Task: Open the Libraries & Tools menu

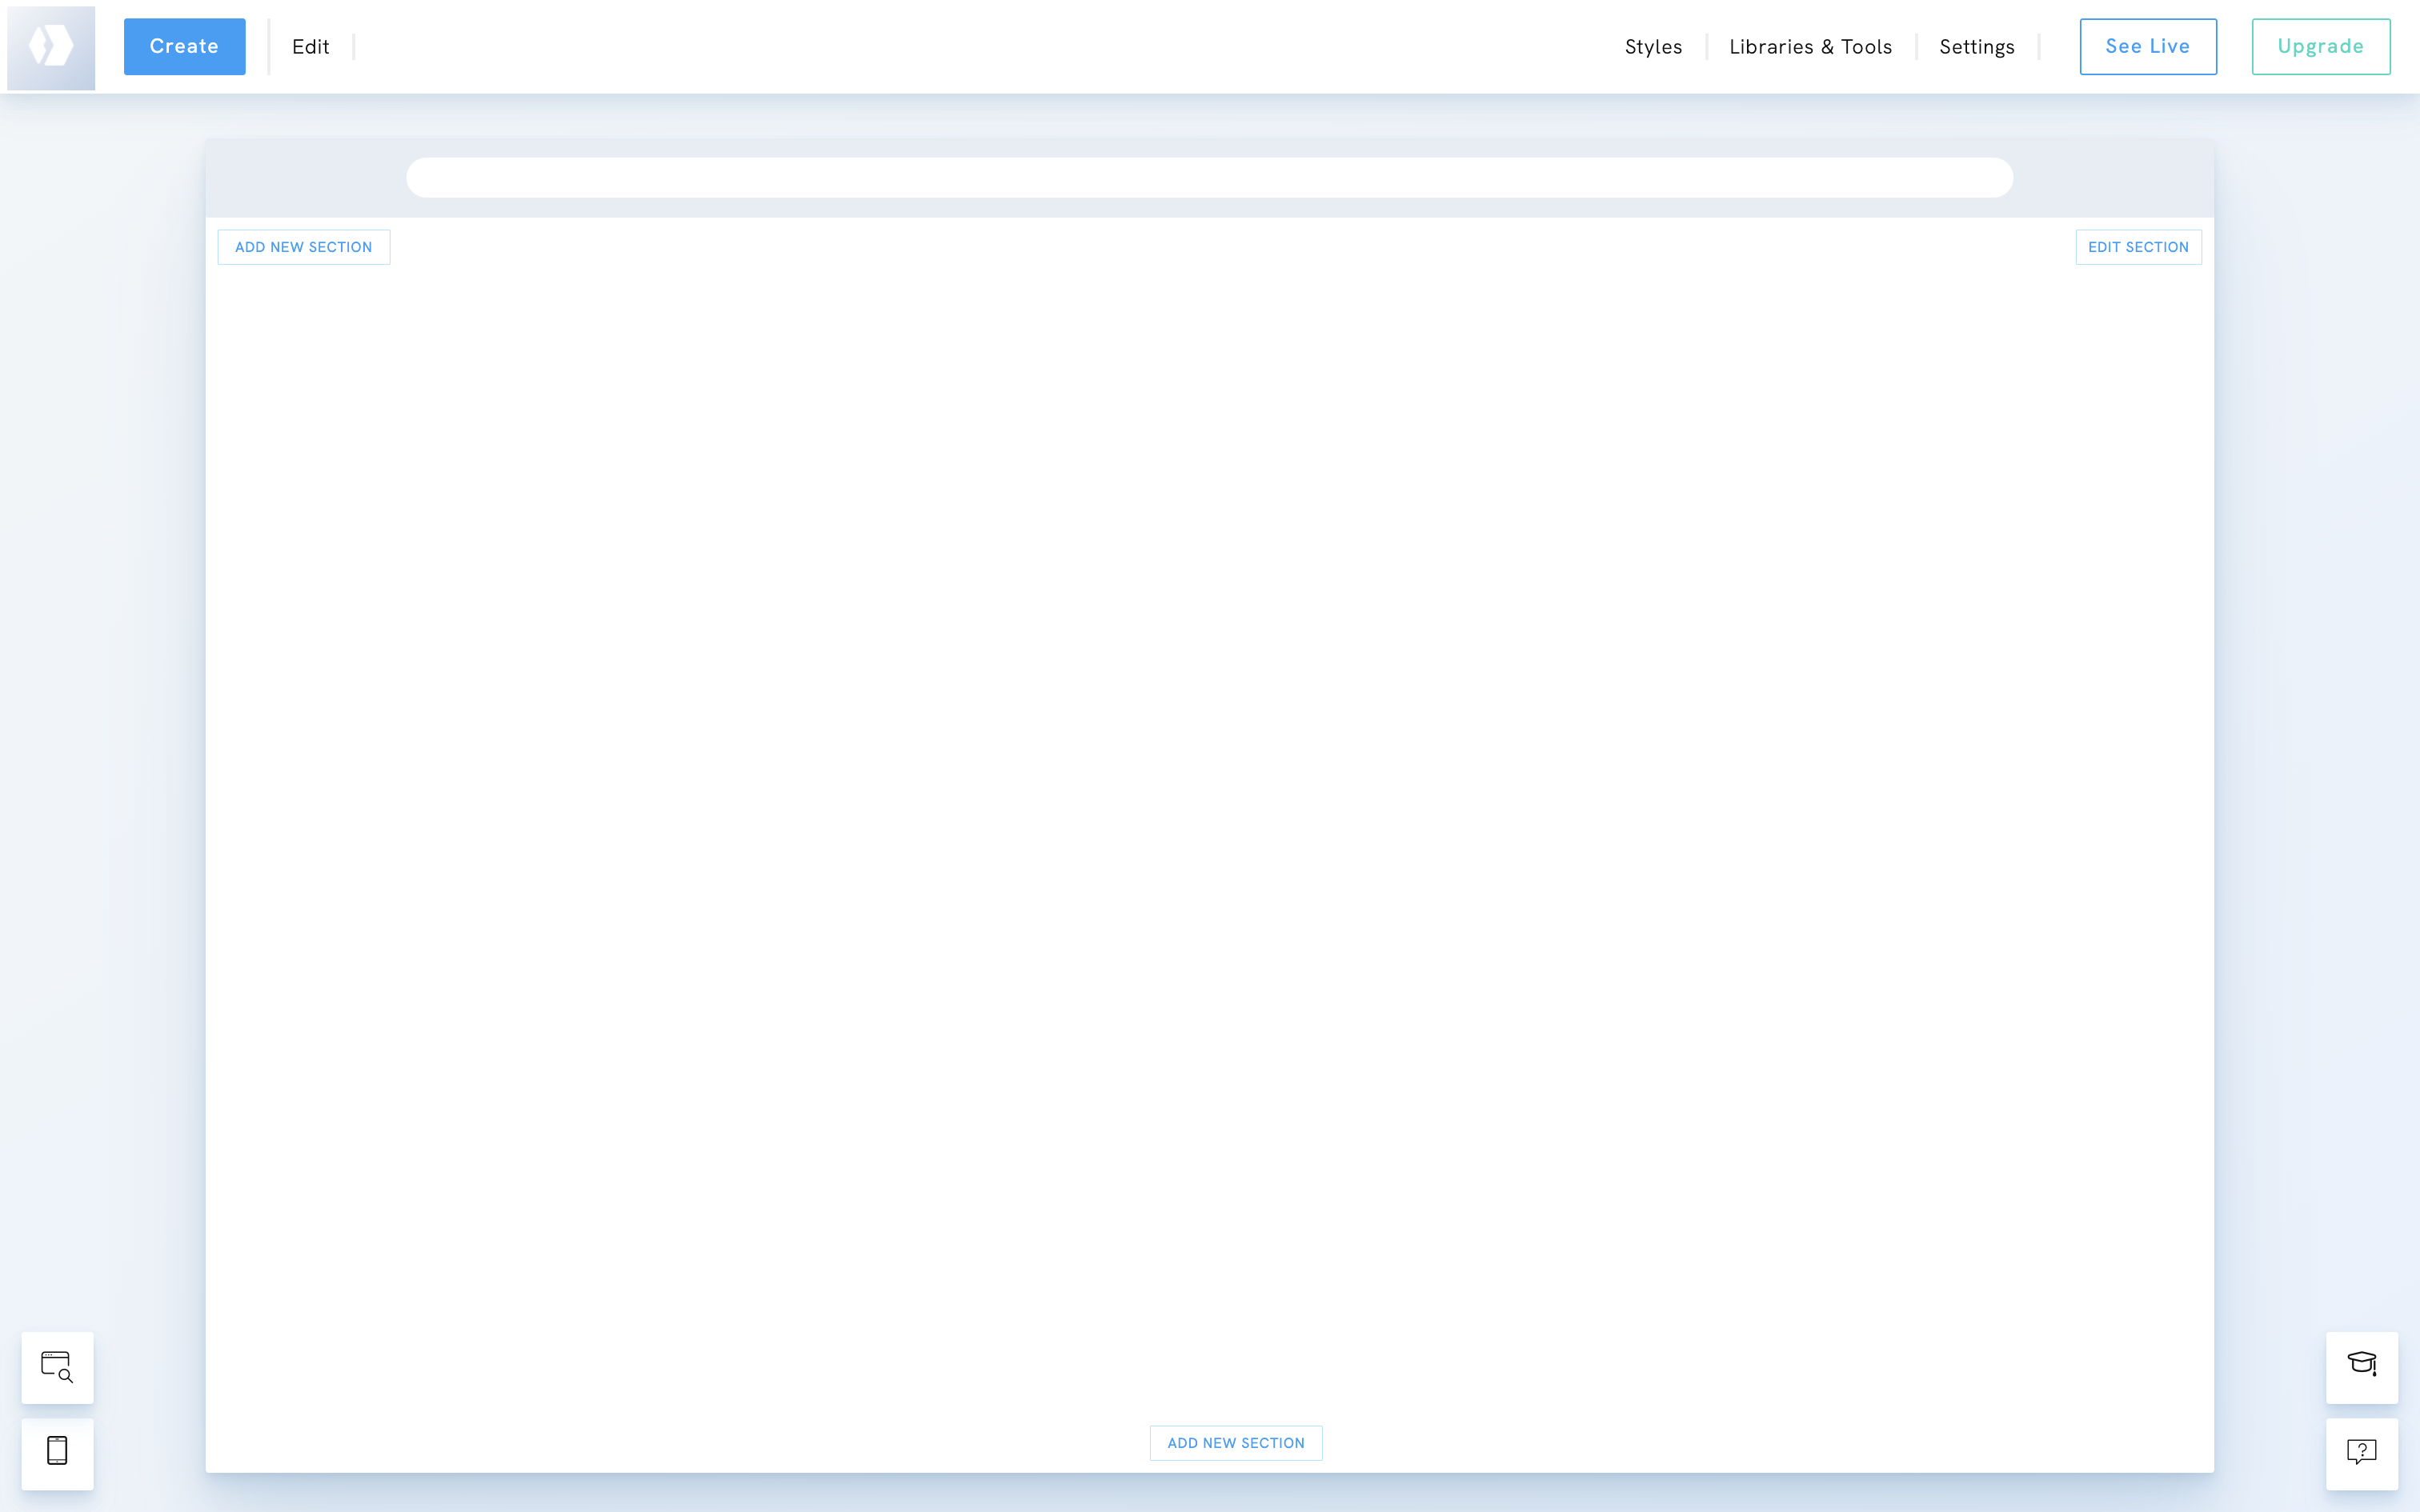Action: 1810,46
